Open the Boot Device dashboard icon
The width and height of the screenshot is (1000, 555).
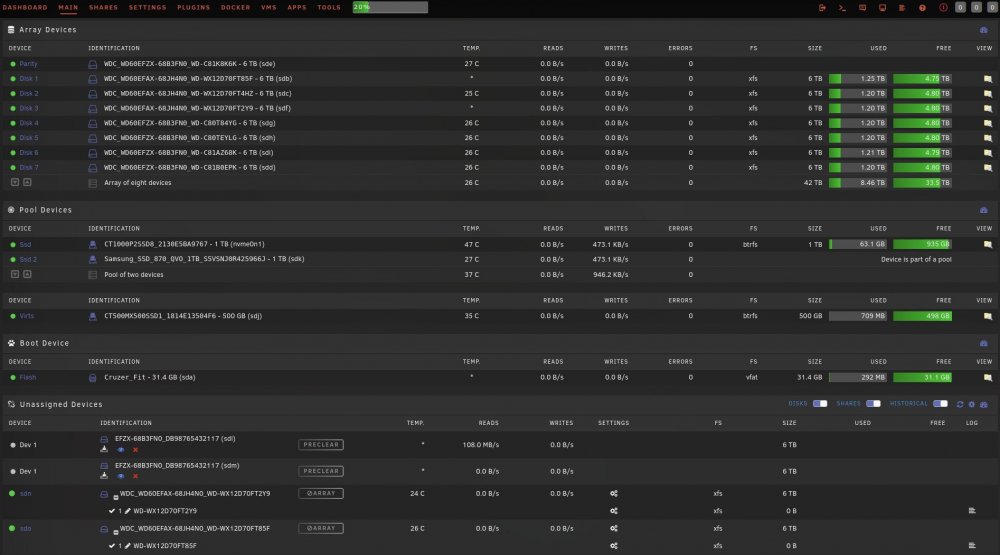coord(983,343)
